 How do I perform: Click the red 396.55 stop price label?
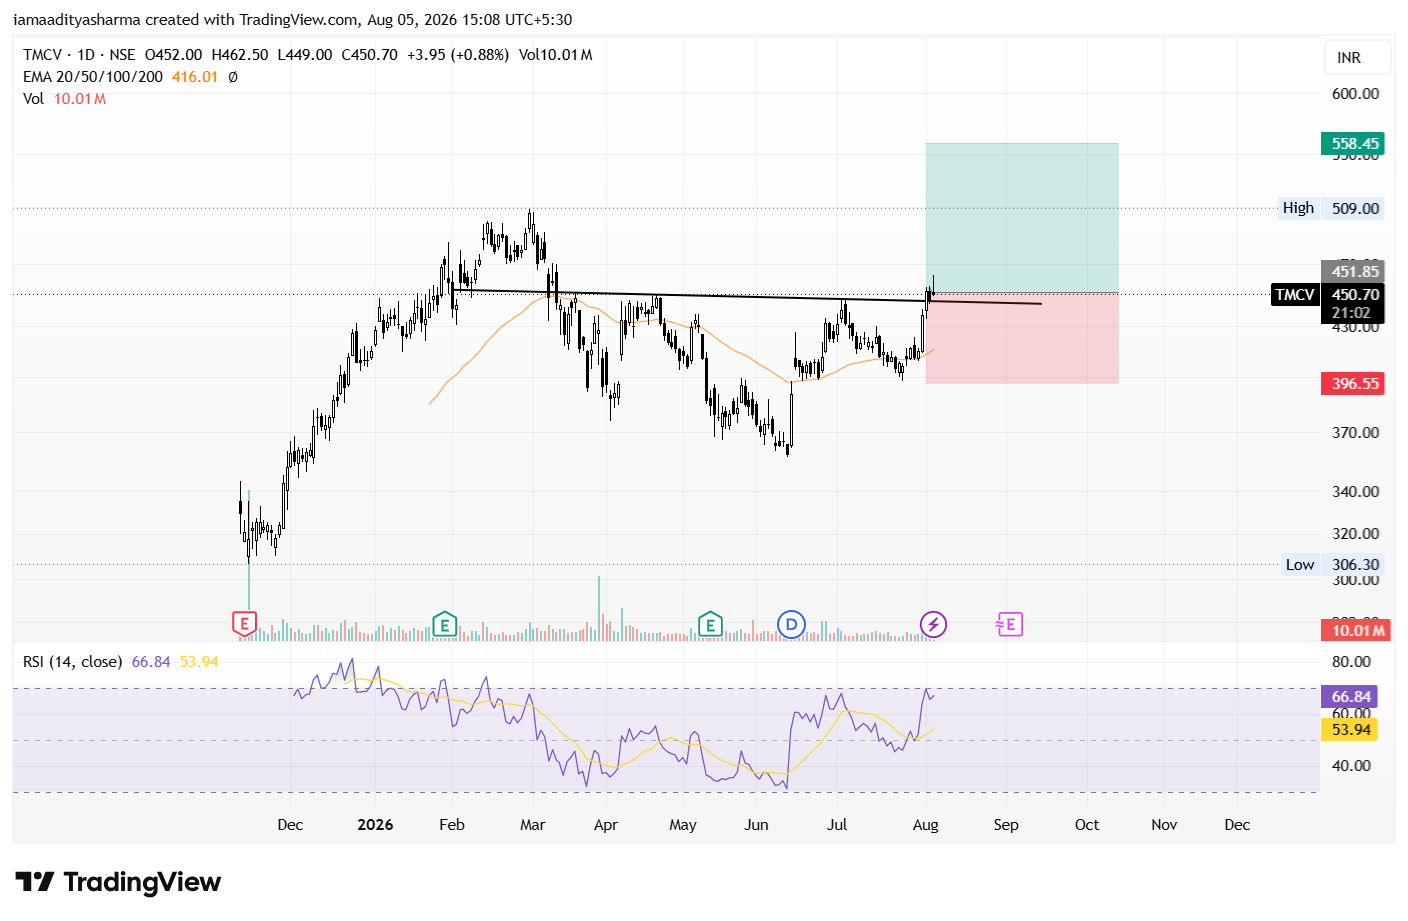tap(1352, 384)
